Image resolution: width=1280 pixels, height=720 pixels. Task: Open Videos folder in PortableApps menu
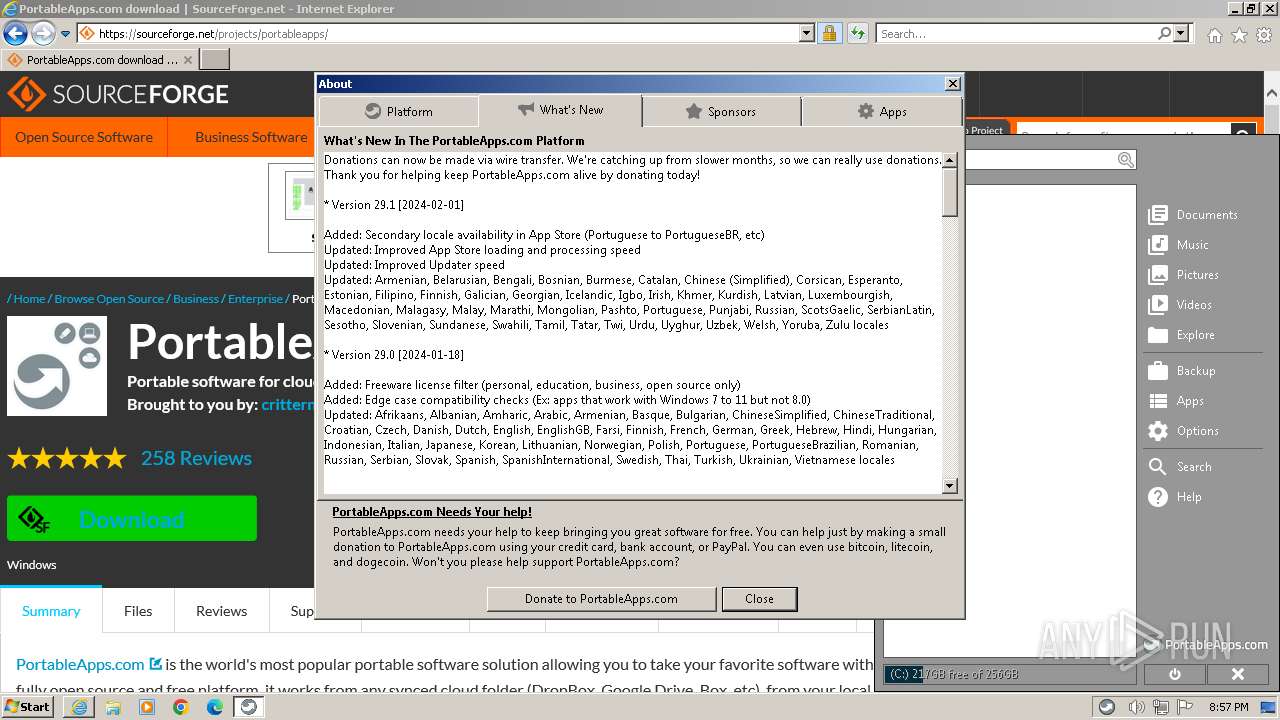click(x=1181, y=305)
